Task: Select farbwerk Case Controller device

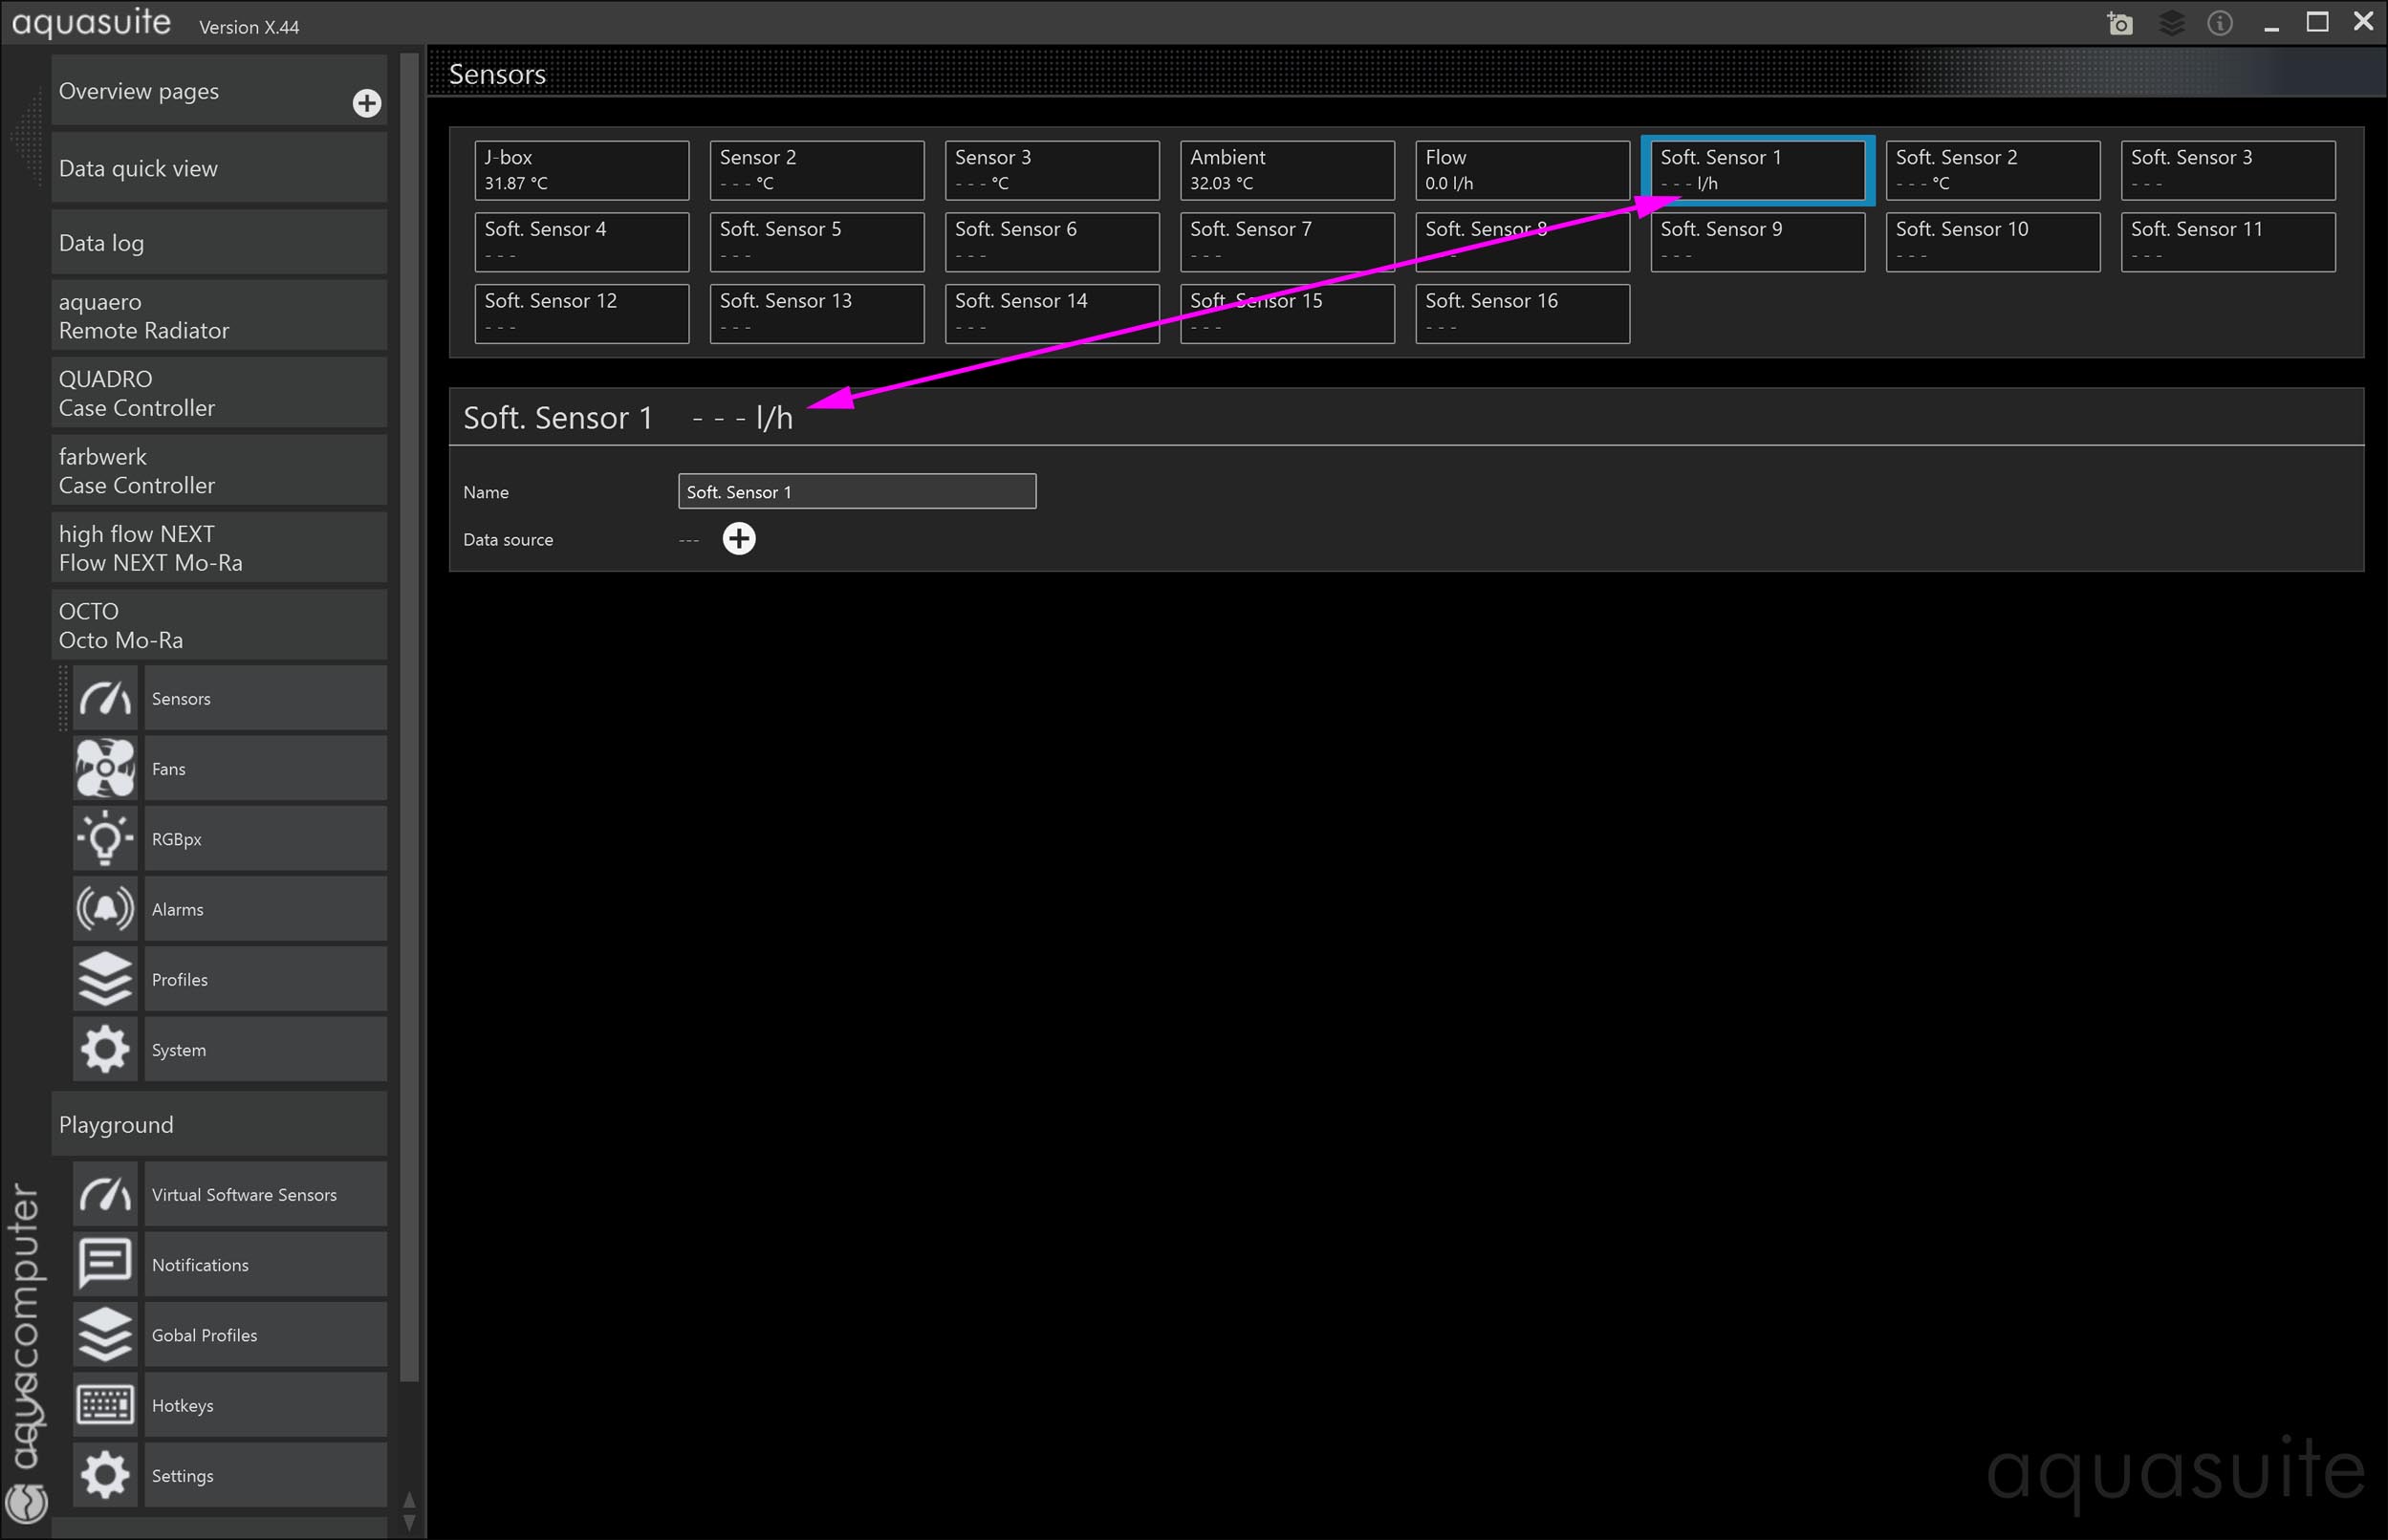Action: coord(219,470)
